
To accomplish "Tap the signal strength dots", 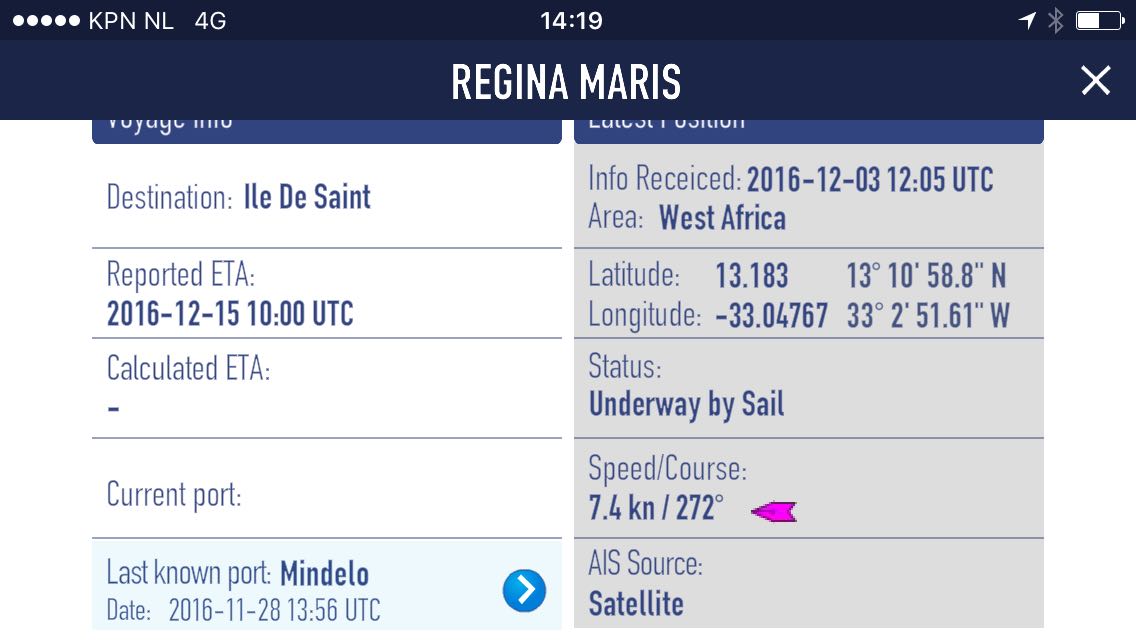I will [x=45, y=21].
